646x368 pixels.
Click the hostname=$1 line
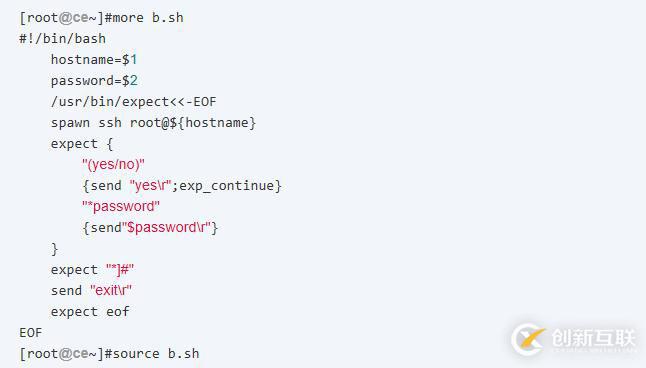pos(94,60)
